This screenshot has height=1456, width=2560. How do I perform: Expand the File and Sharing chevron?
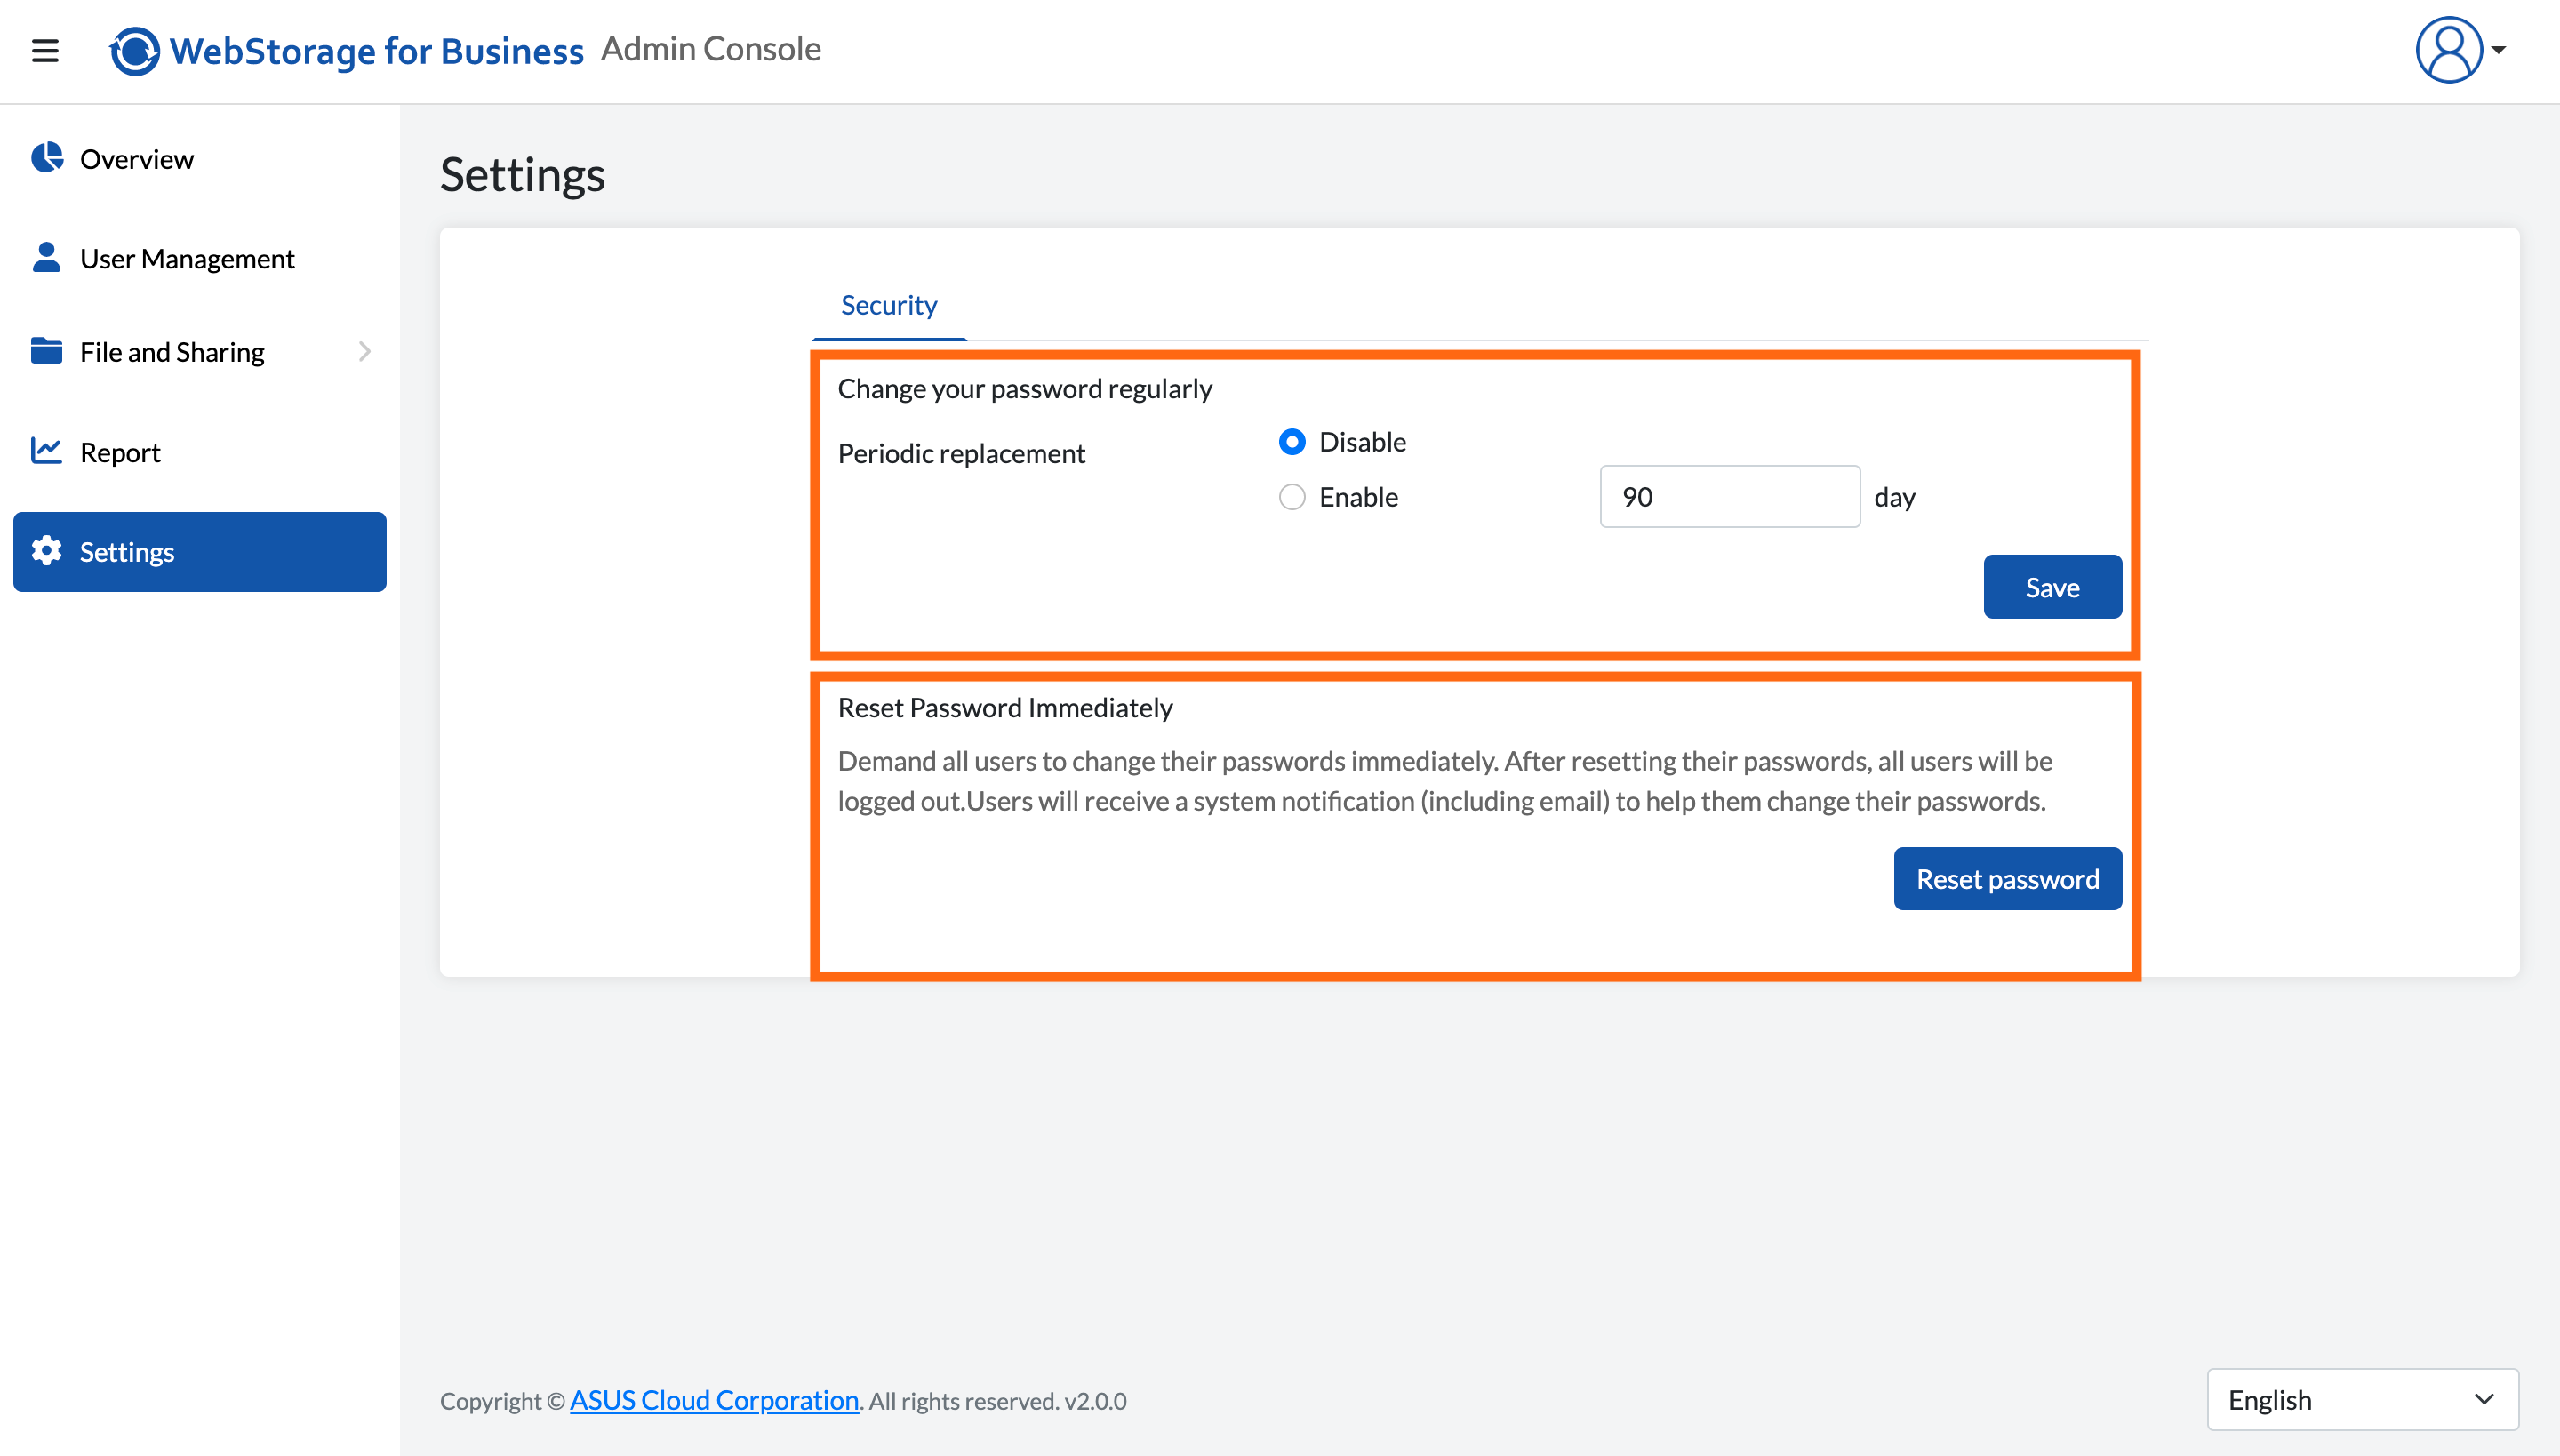[365, 351]
